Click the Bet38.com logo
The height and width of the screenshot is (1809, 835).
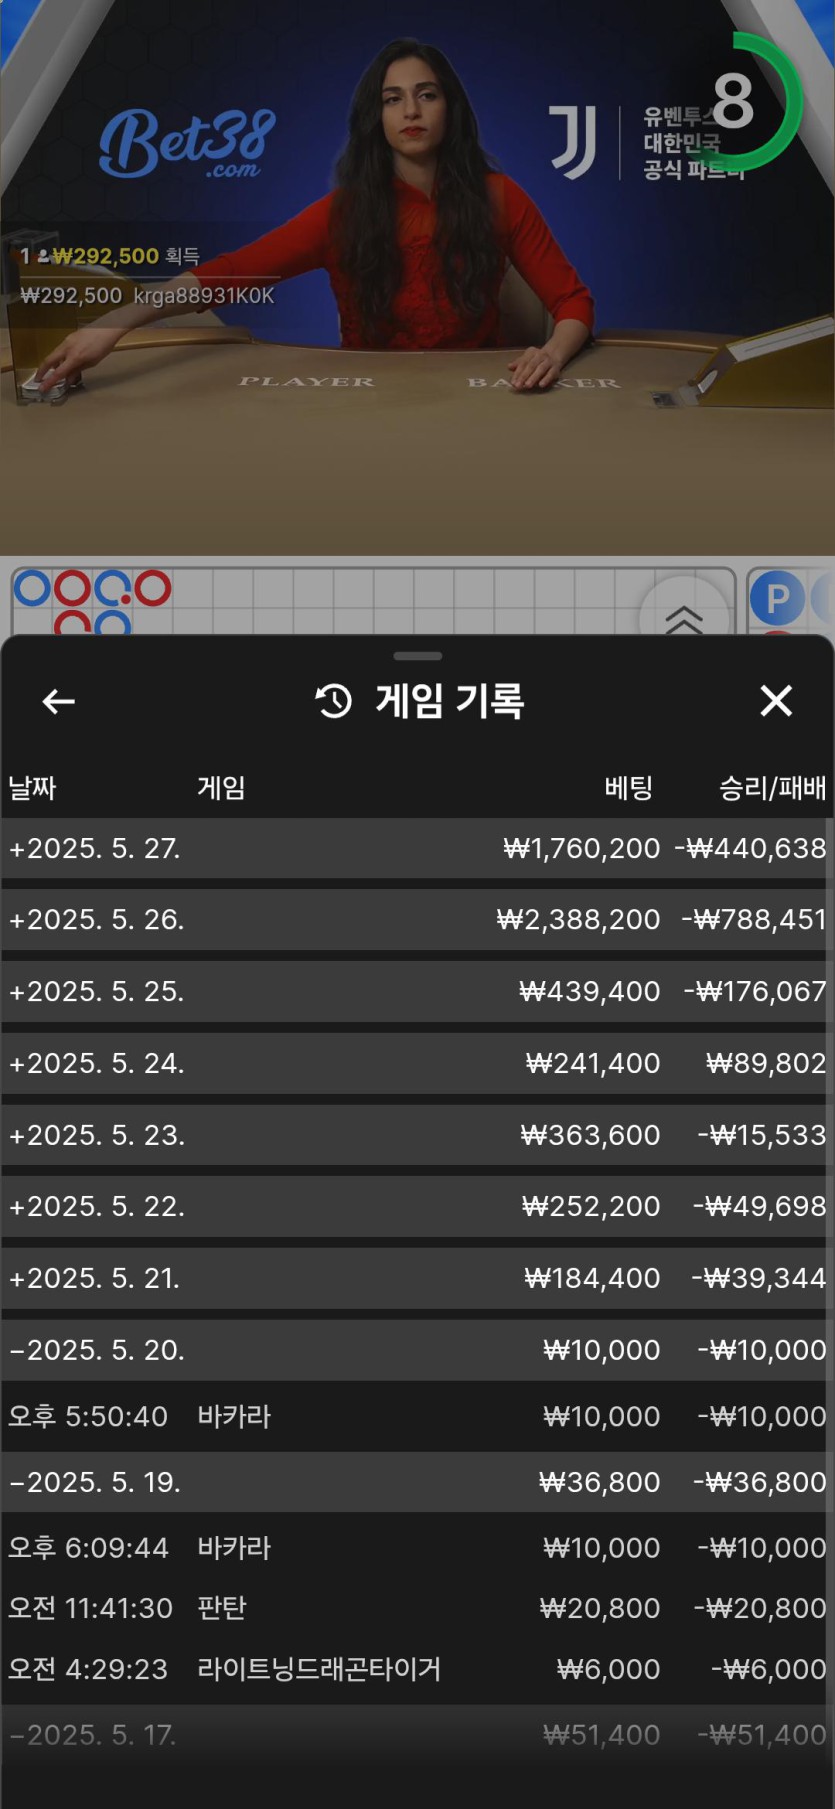[x=187, y=144]
